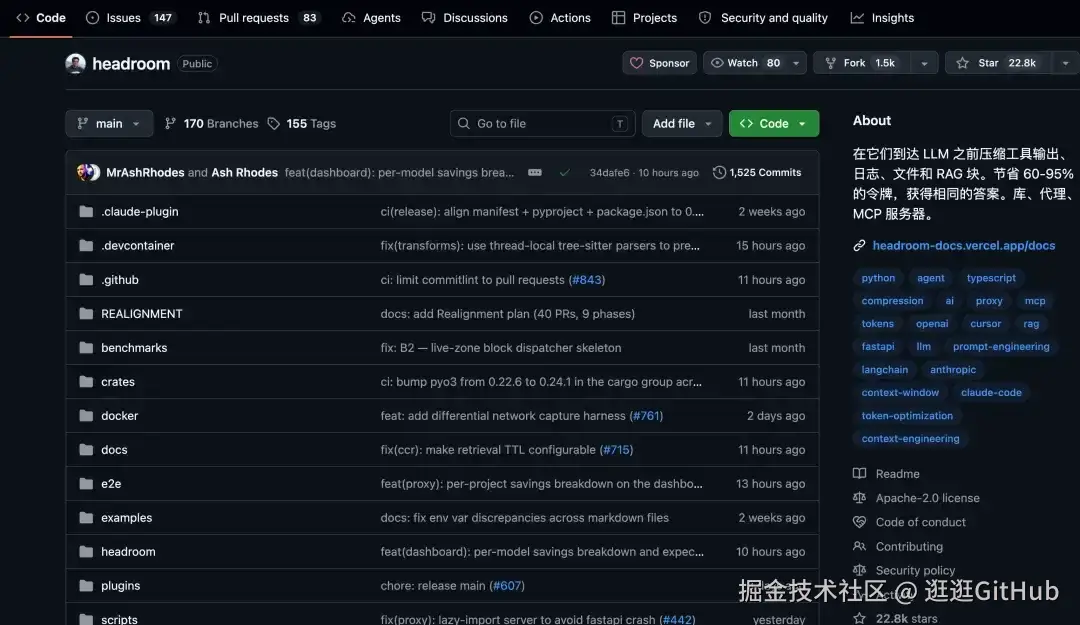Open the Code of conduct link
Image resolution: width=1080 pixels, height=625 pixels.
point(920,522)
